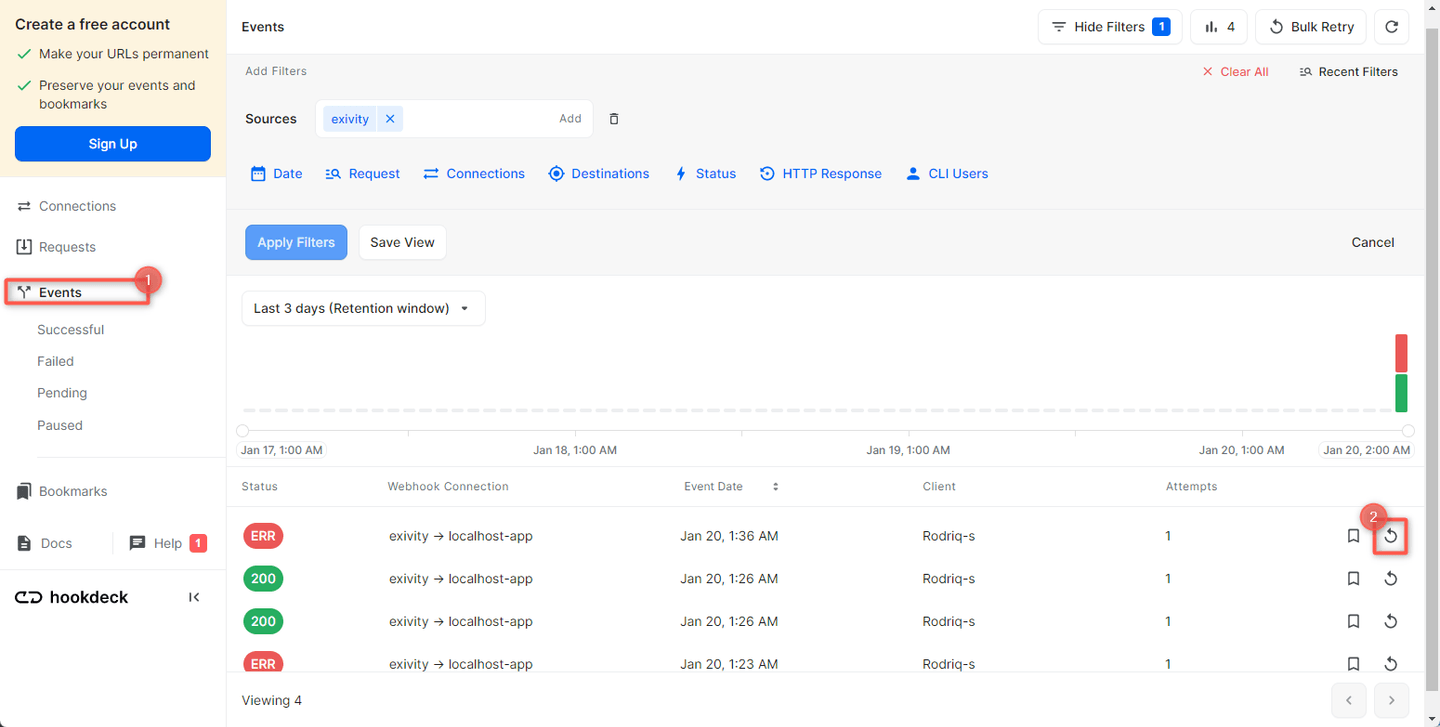Viewport: 1440px width, 727px height.
Task: Select Failed events in the sidebar
Action: [56, 361]
